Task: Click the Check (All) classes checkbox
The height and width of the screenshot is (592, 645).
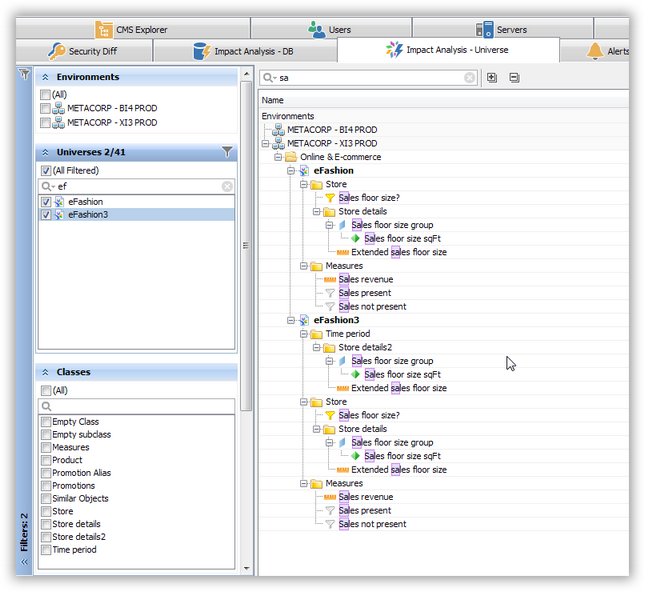Action: (x=46, y=390)
